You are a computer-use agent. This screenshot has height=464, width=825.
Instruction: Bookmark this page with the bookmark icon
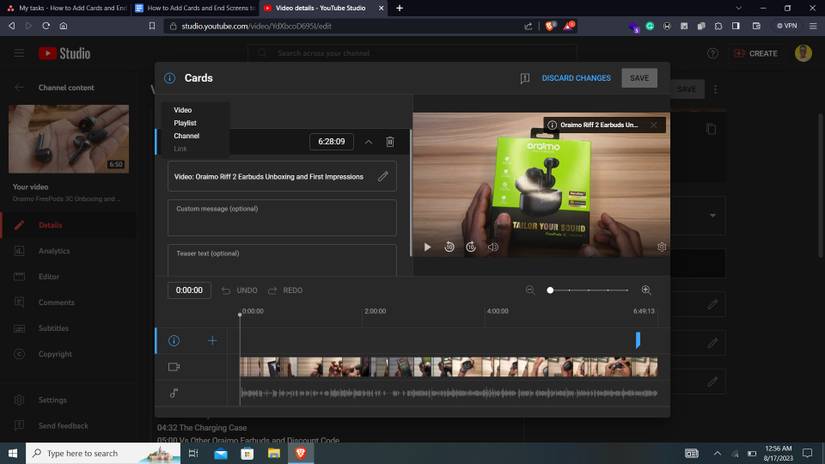[x=152, y=26]
